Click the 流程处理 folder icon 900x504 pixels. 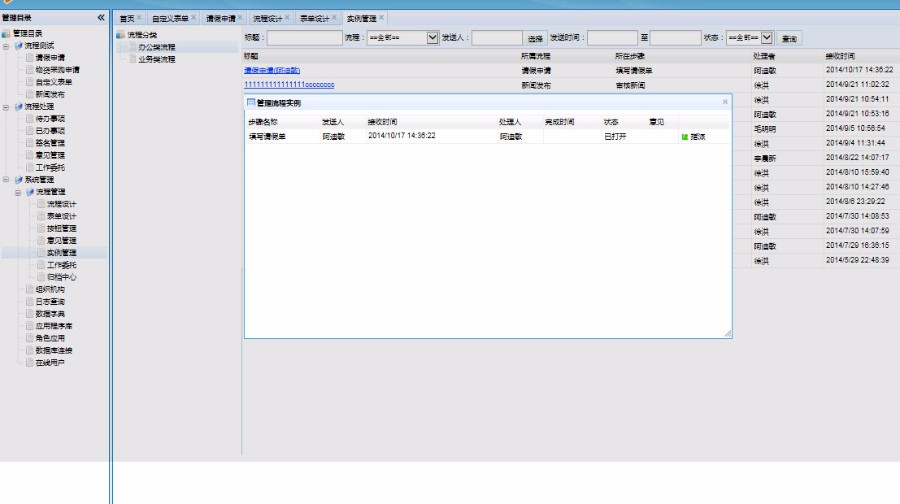tap(18, 107)
